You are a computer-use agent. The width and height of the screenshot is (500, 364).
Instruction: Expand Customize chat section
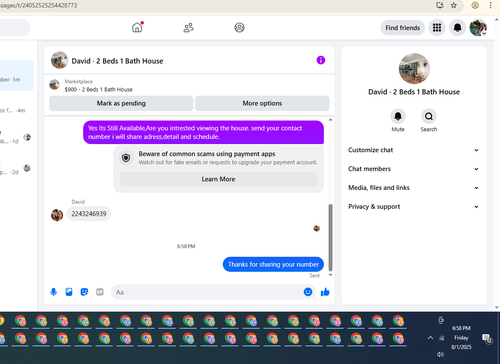tap(413, 150)
